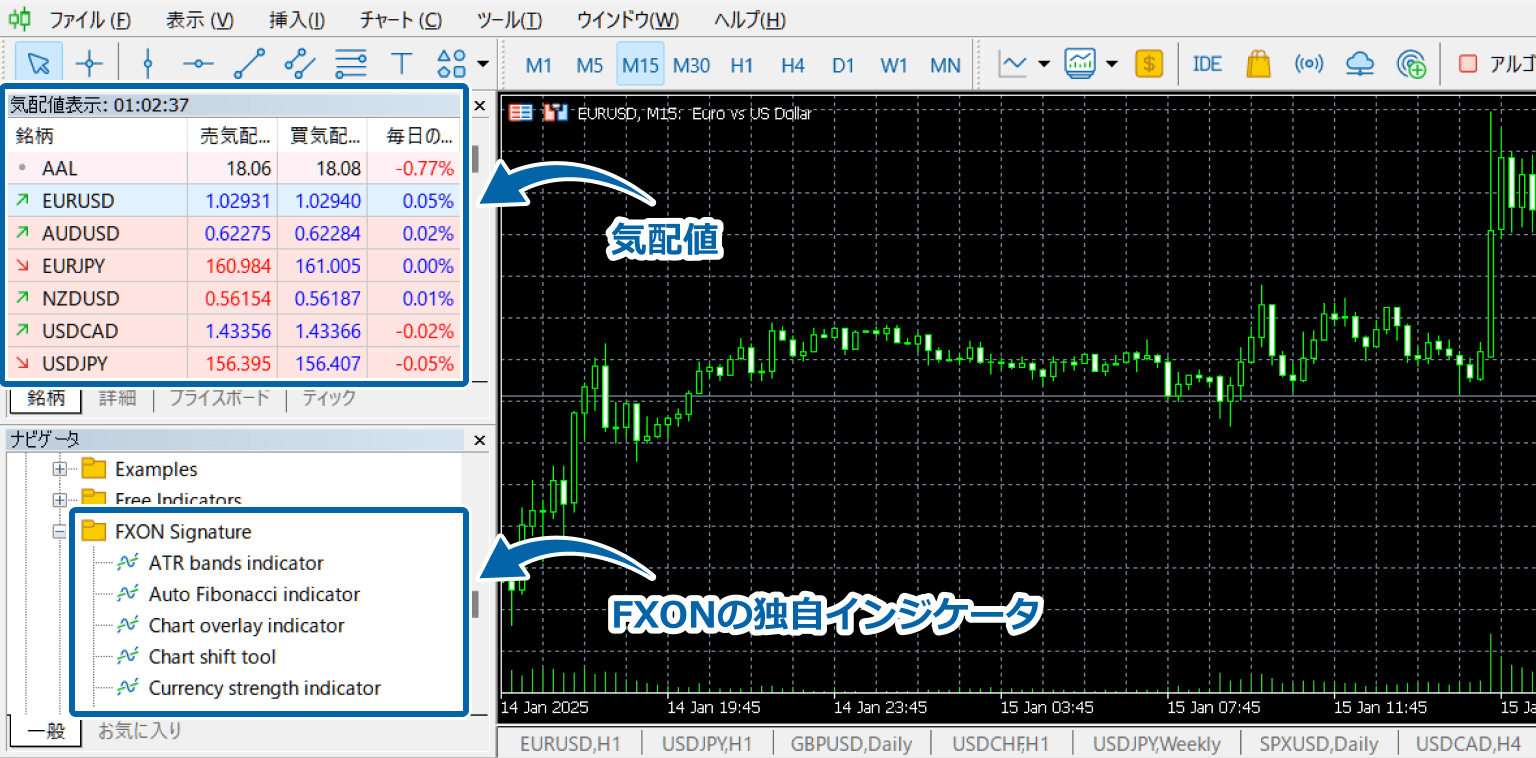Open the ウインドウ menu

tap(627, 20)
